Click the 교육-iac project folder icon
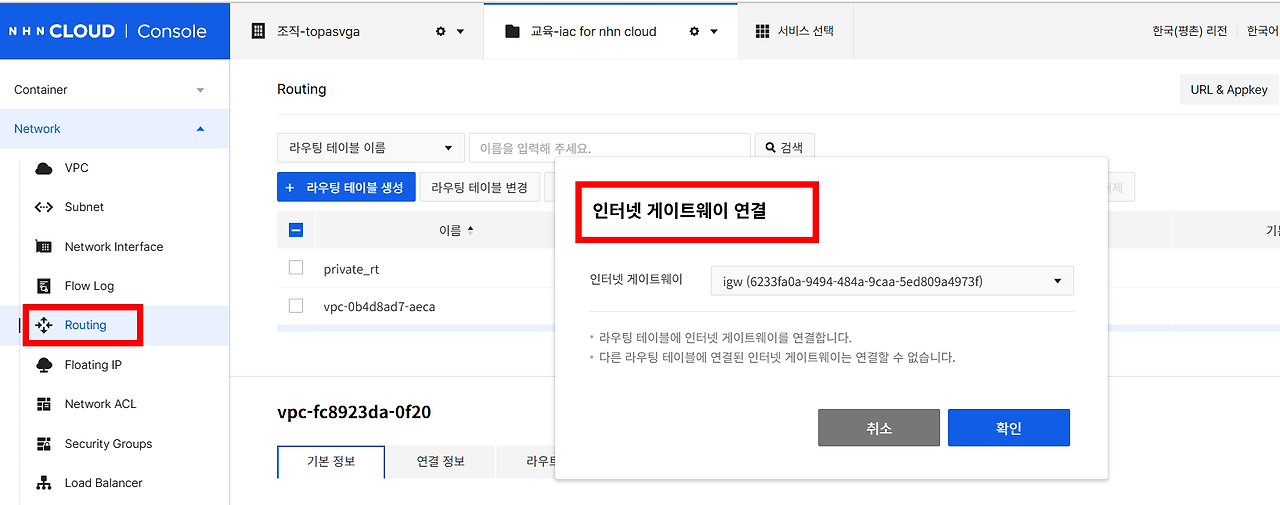Viewport: 1280px width, 505px height. point(513,31)
